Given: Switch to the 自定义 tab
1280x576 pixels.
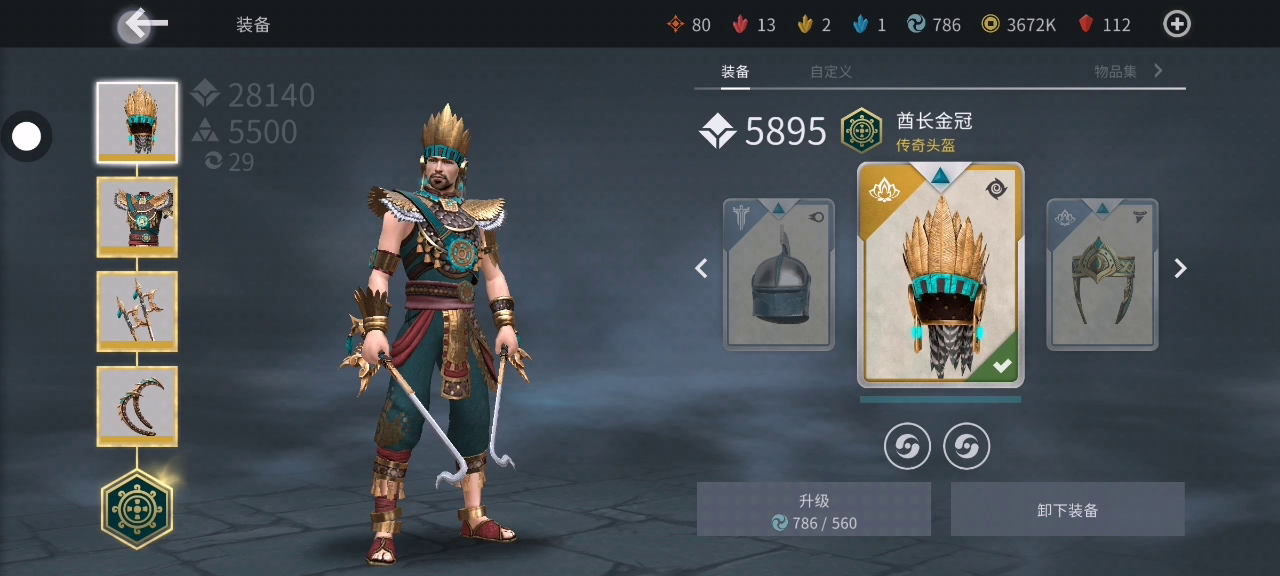Looking at the screenshot, I should (x=831, y=71).
